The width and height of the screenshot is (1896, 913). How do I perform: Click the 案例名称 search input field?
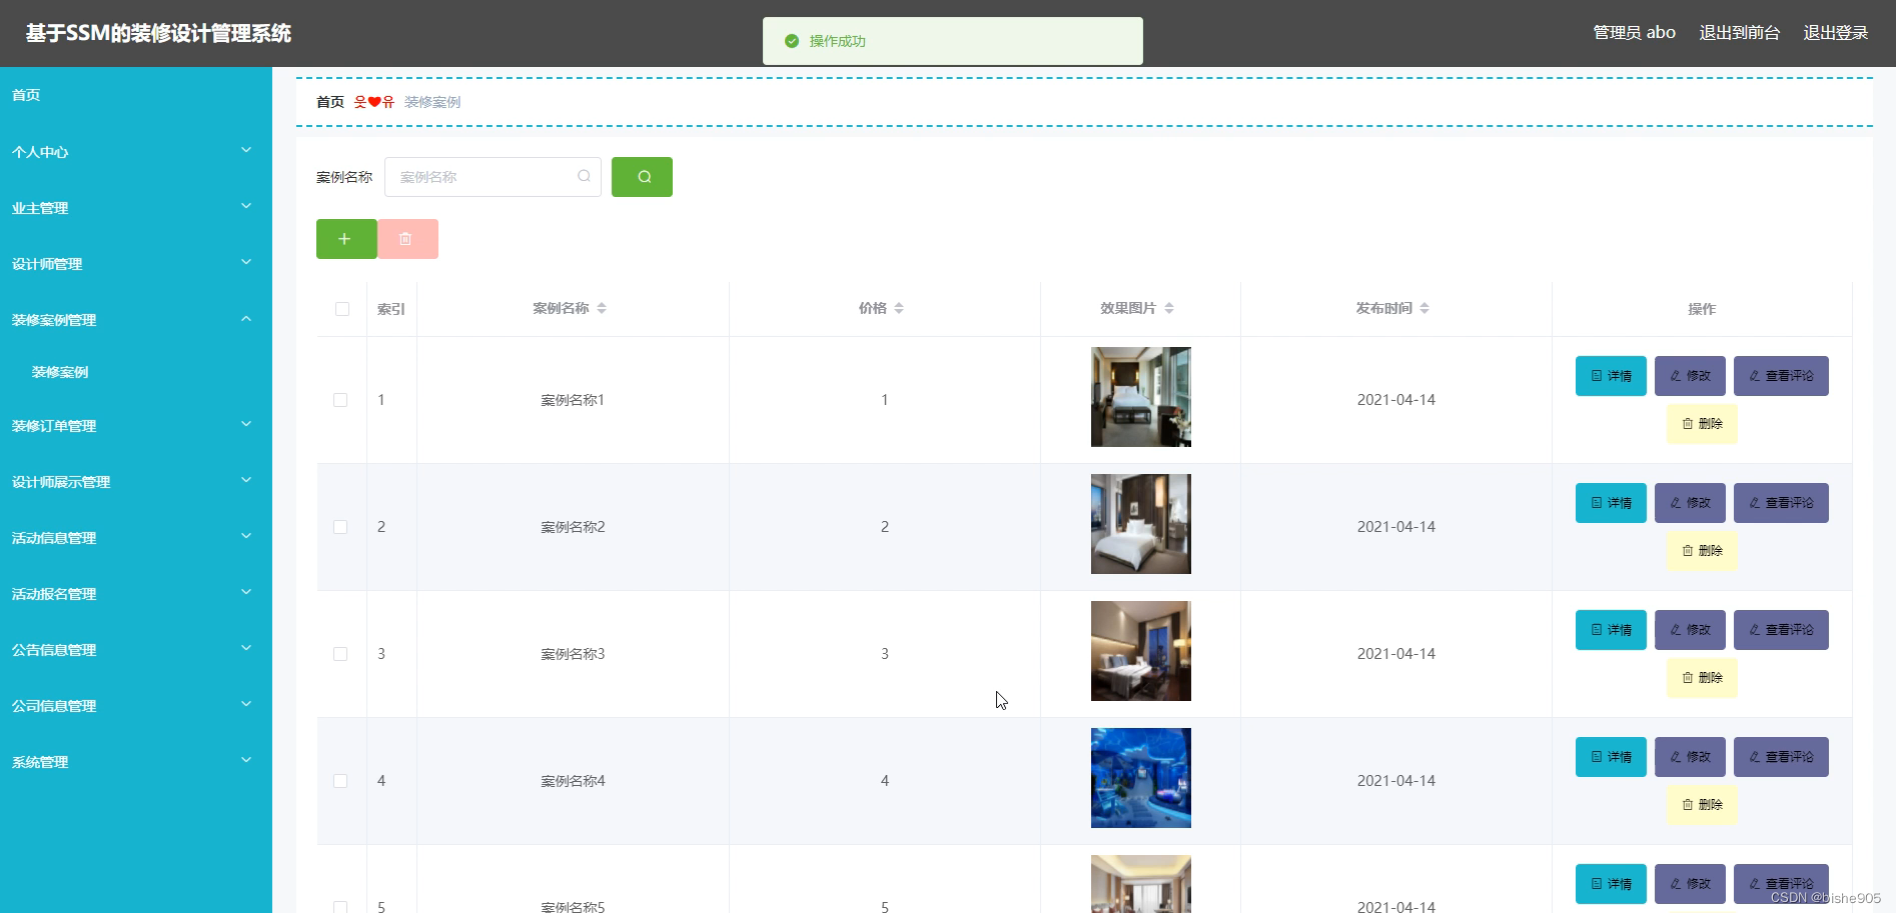coord(493,177)
